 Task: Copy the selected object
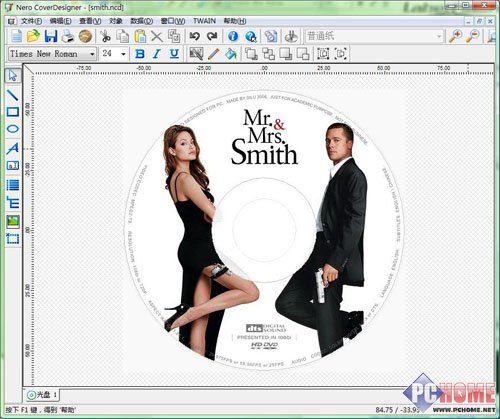click(x=123, y=36)
